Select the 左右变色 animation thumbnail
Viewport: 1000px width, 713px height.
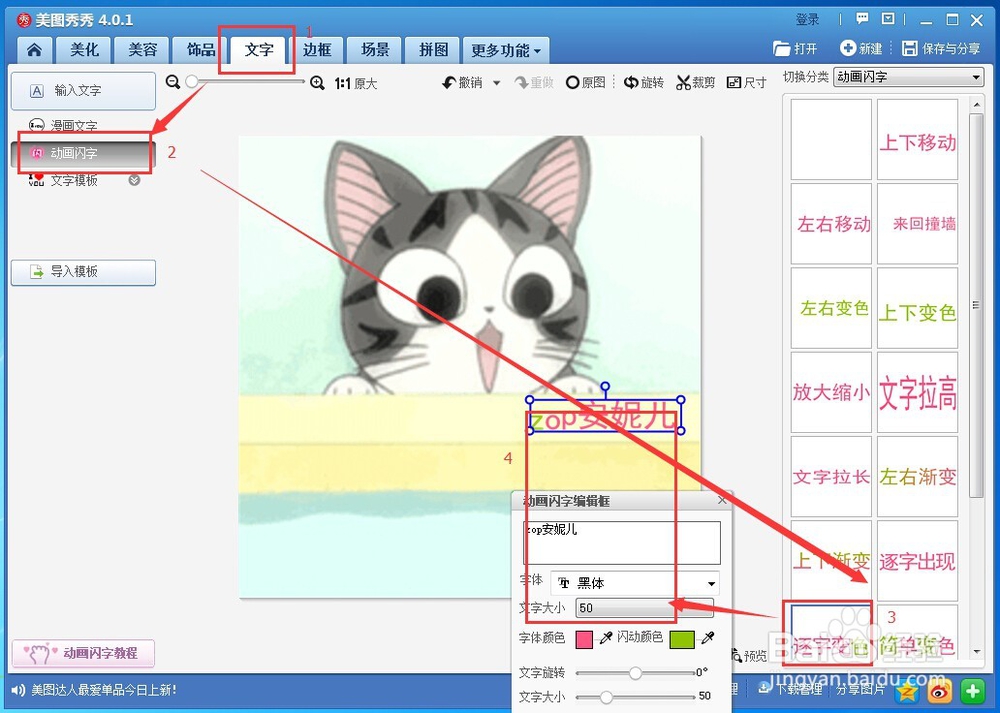[x=831, y=308]
